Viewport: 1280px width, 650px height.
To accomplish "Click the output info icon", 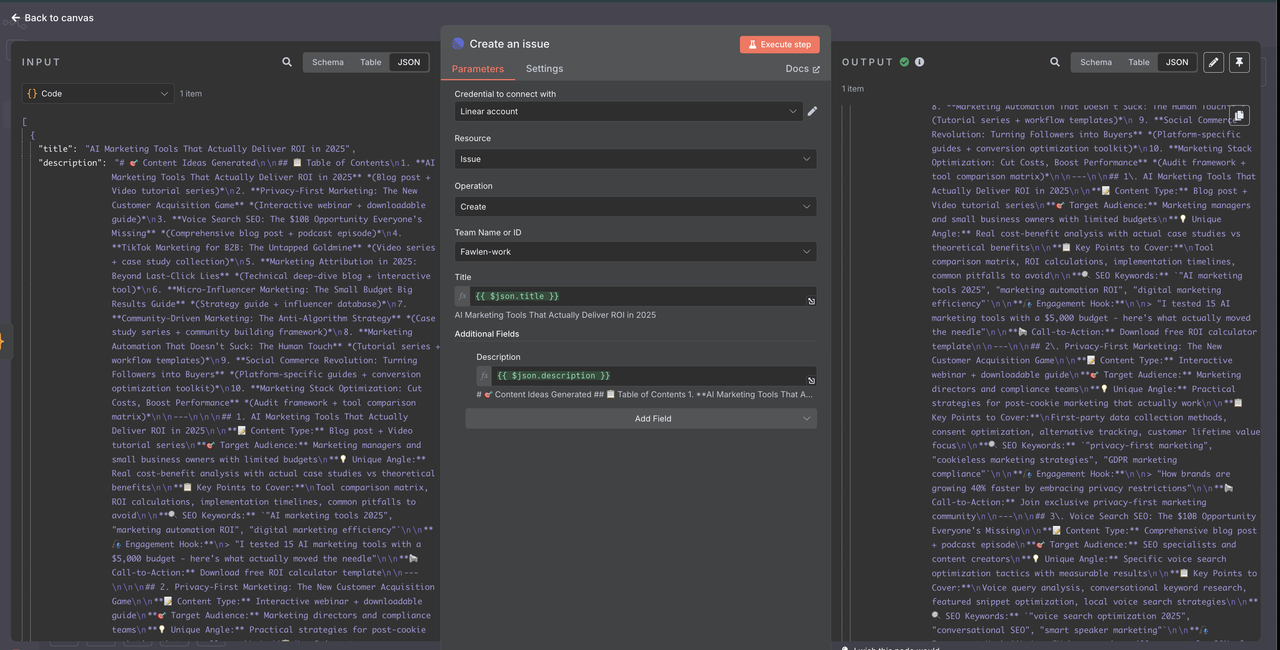I will click(919, 62).
